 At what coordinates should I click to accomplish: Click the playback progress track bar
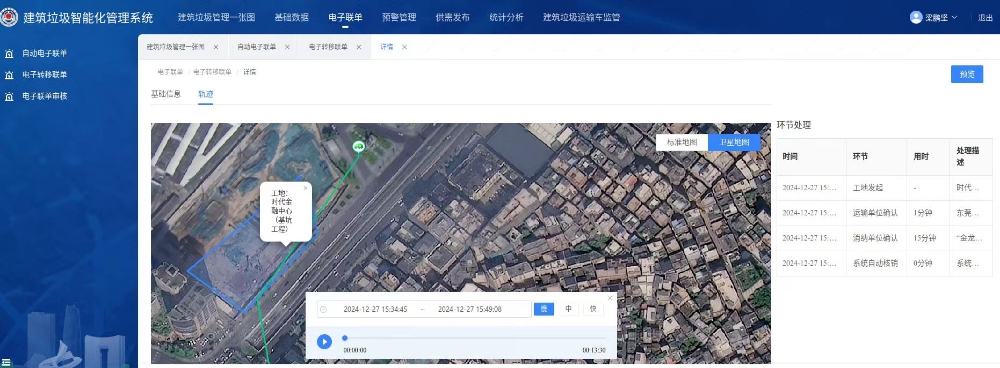(475, 338)
